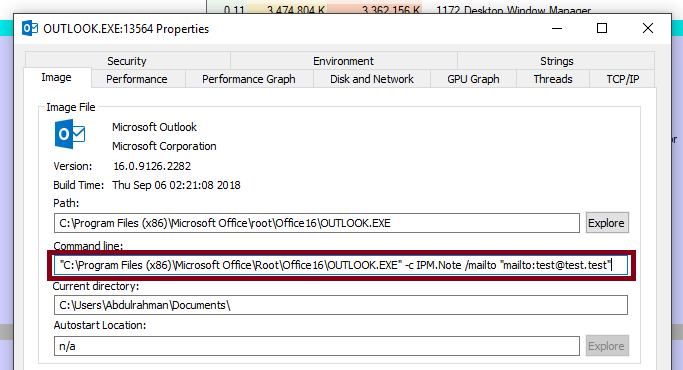This screenshot has width=683, height=370.
Task: Open the GPU Graph tab
Action: (473, 79)
